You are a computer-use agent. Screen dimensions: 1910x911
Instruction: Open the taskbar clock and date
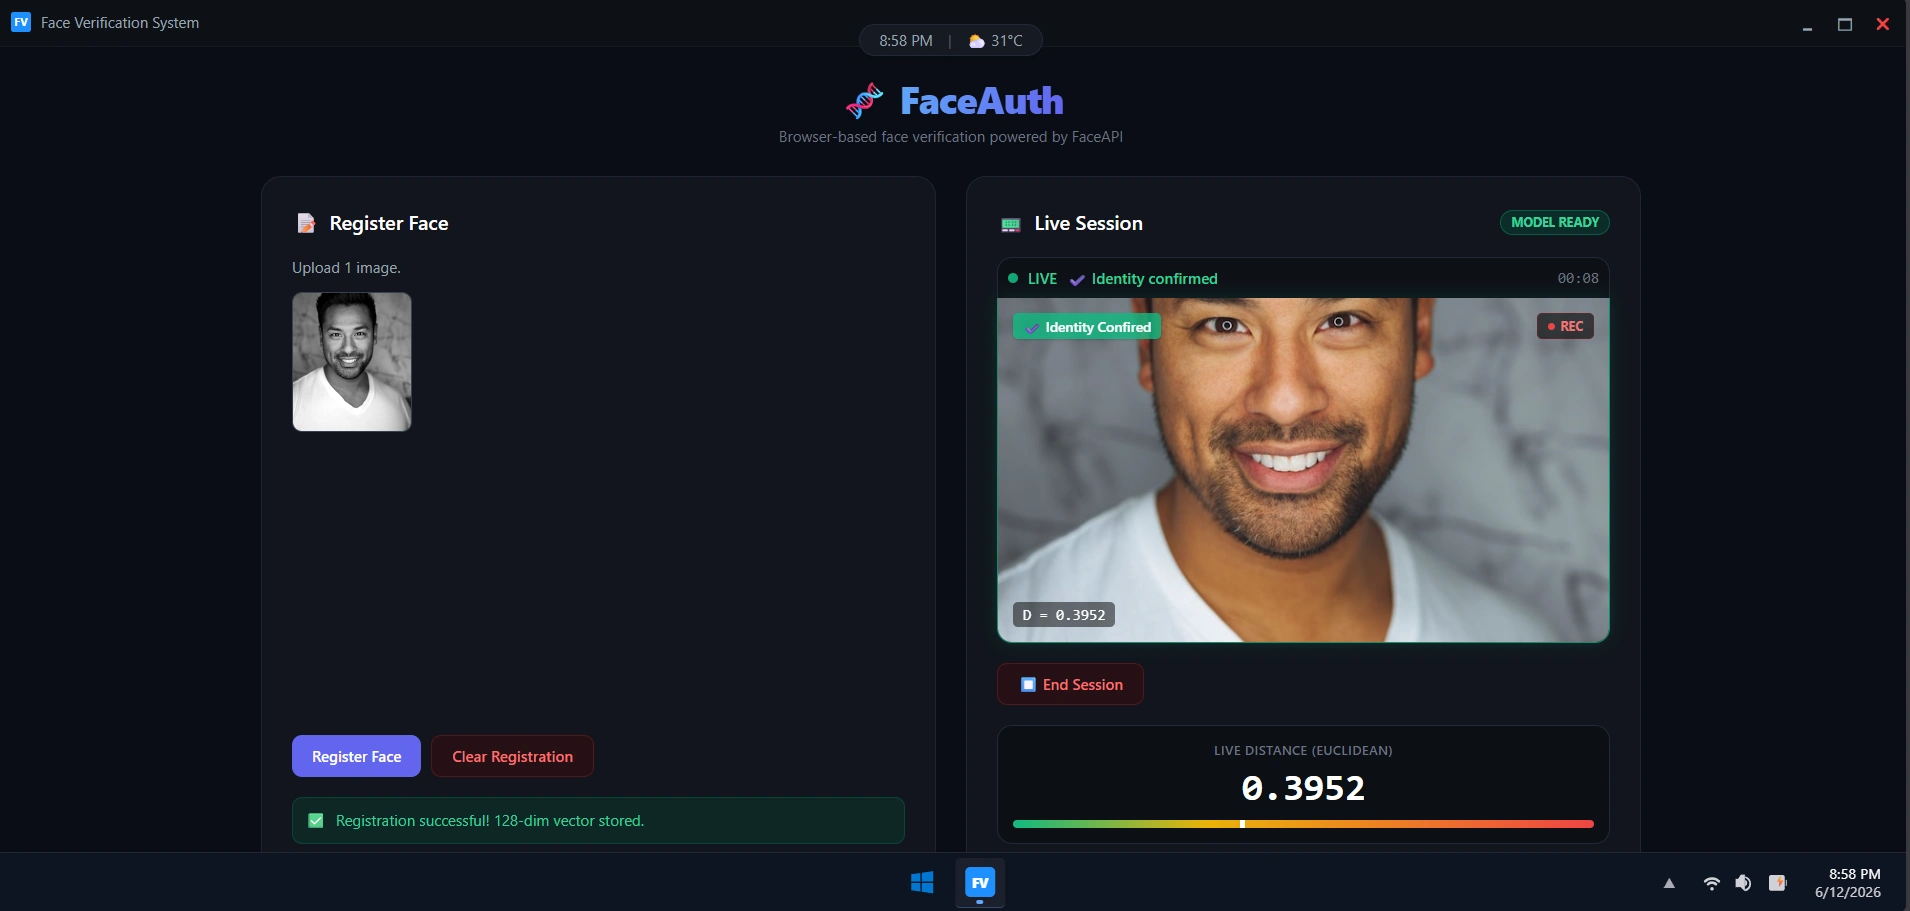(x=1848, y=883)
